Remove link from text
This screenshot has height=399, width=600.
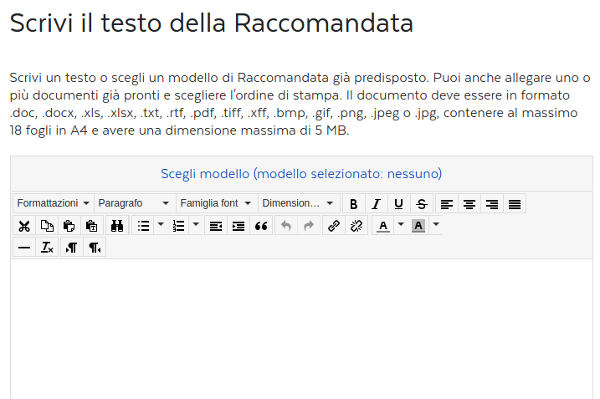coord(356,226)
